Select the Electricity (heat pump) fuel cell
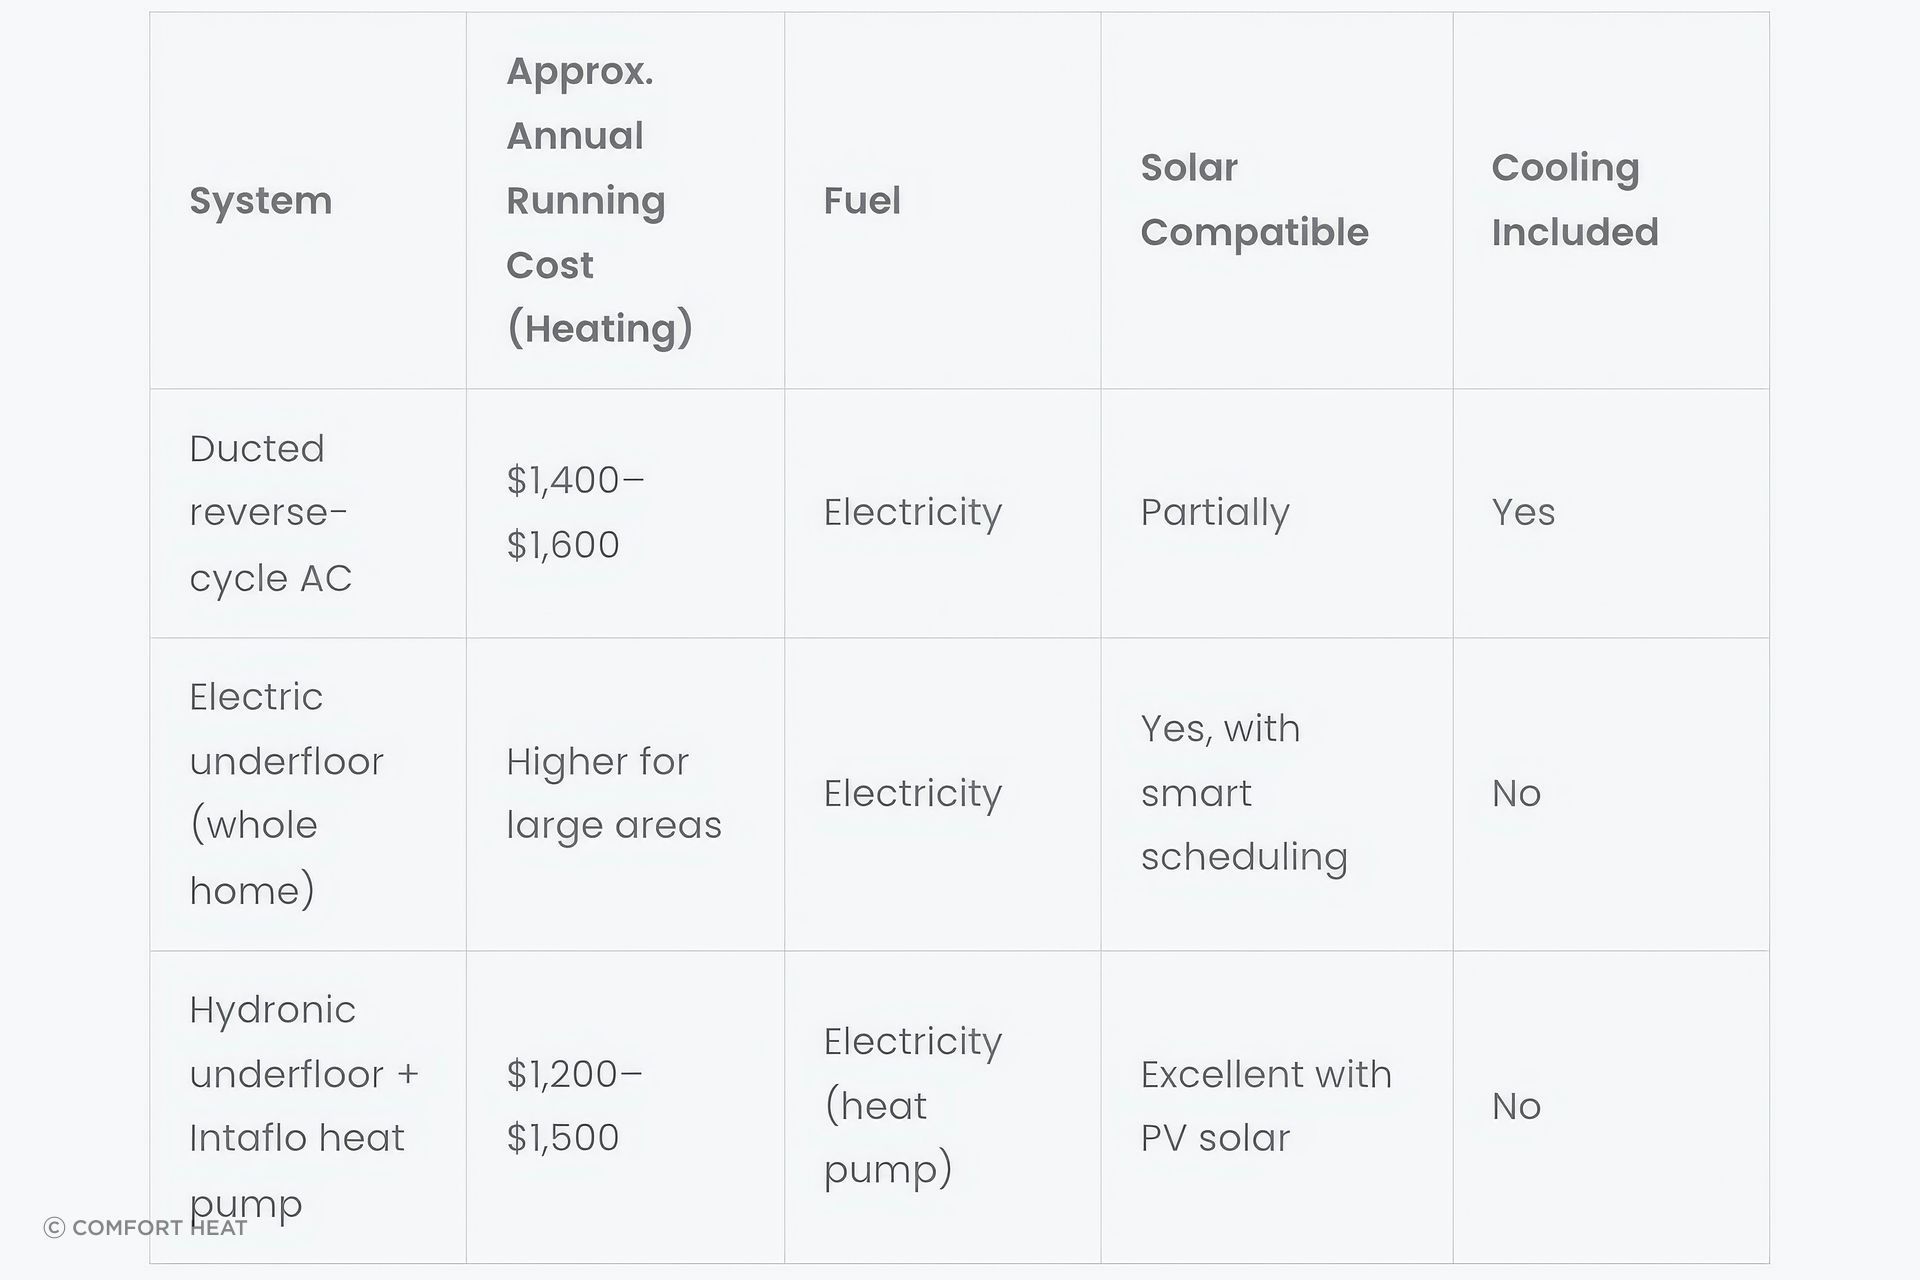This screenshot has width=1920, height=1280. point(942,1107)
